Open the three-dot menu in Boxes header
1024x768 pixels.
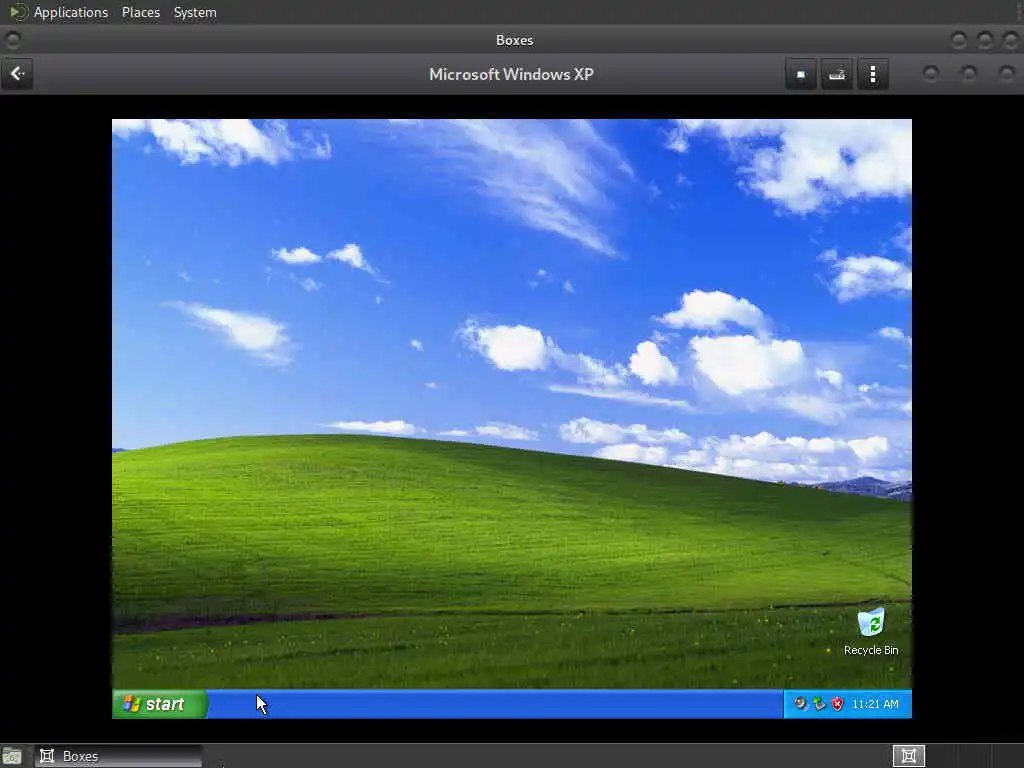[x=872, y=74]
